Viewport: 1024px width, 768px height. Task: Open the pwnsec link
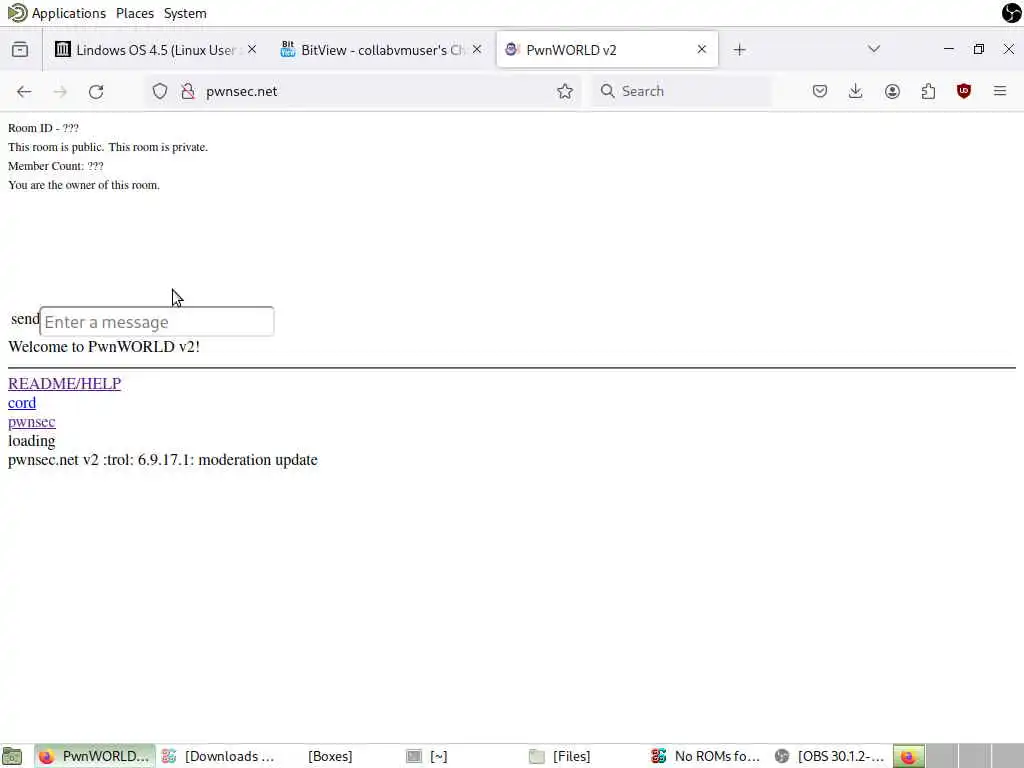(31, 422)
